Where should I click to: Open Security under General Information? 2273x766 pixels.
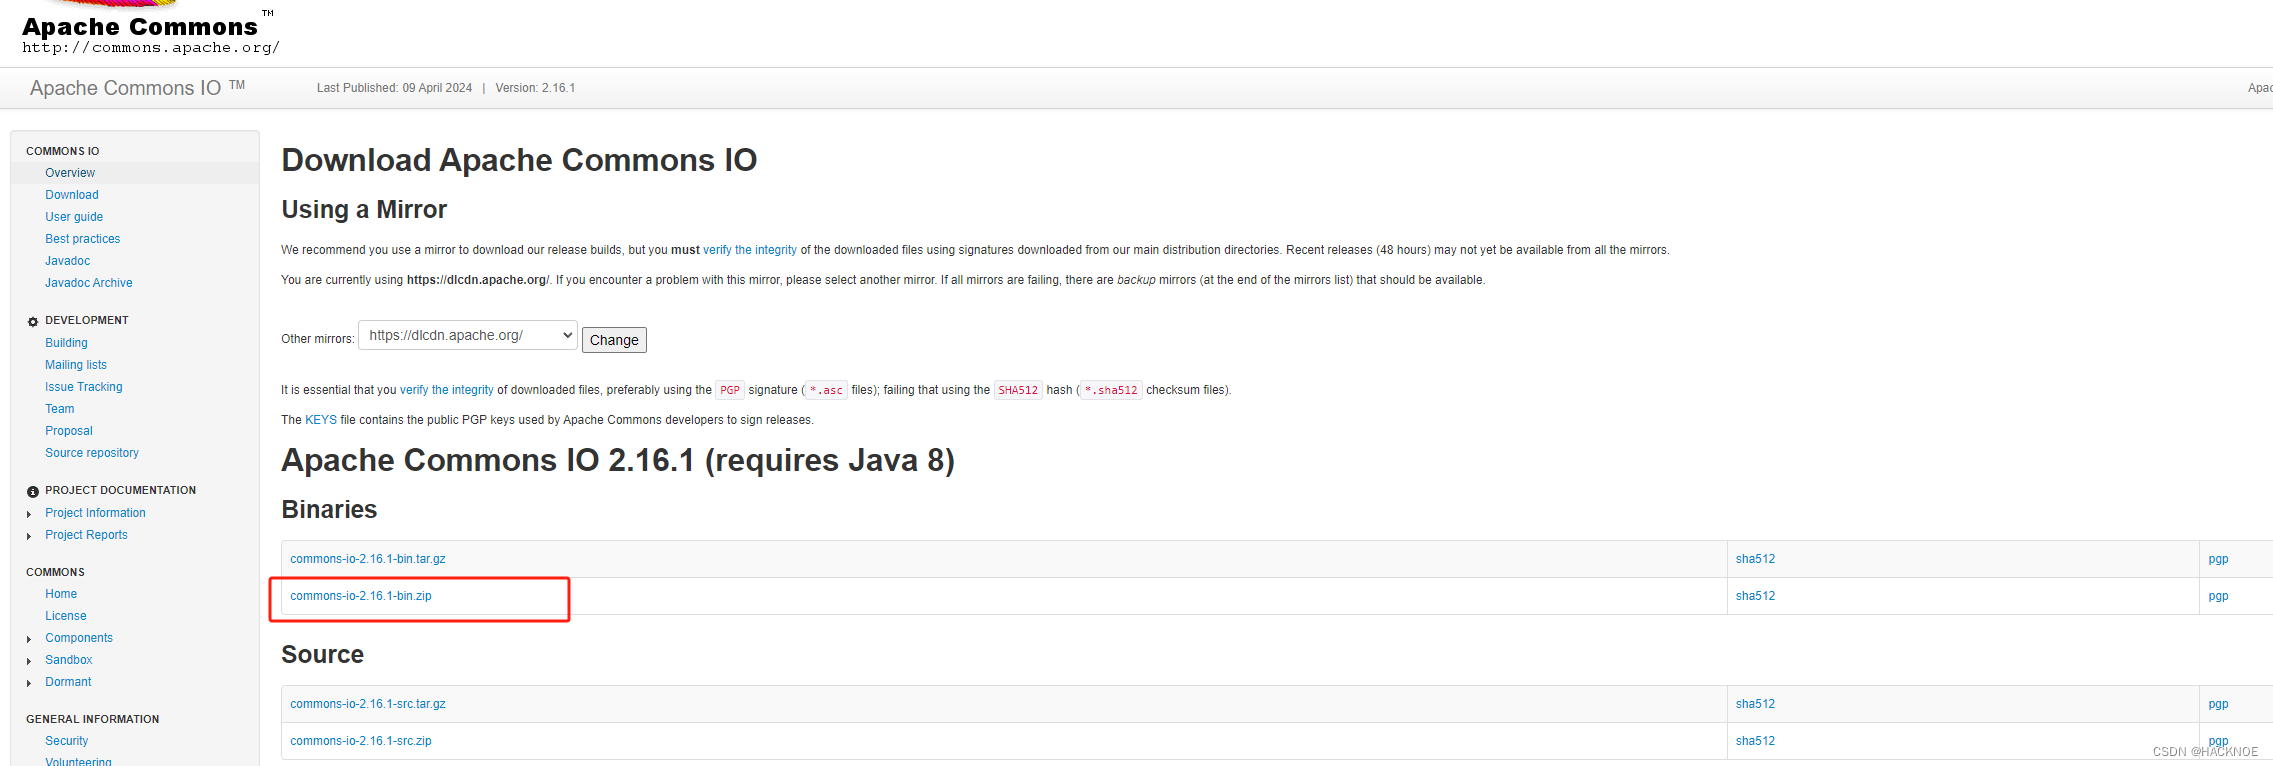67,741
